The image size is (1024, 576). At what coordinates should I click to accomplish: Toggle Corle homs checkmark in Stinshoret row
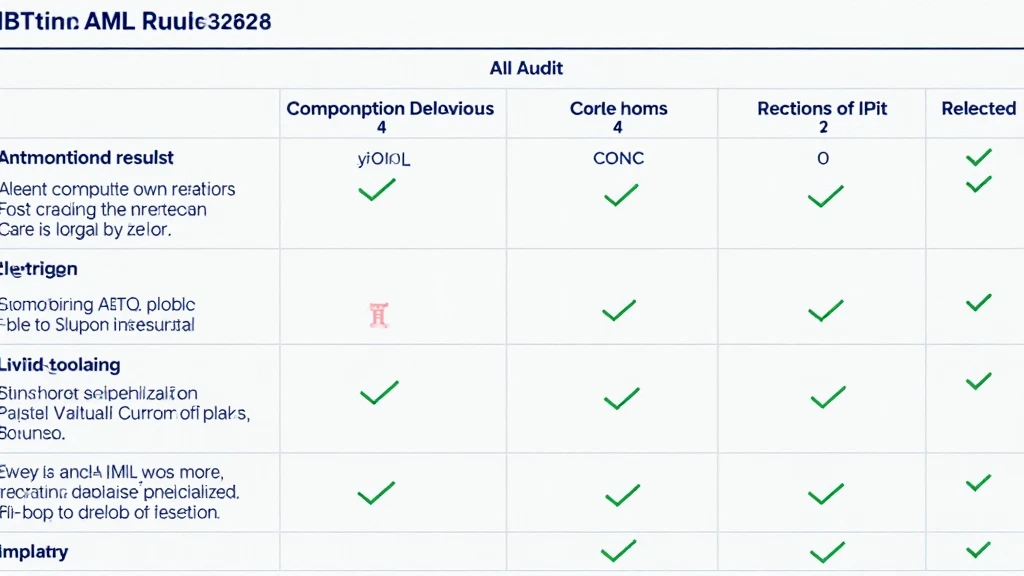[x=621, y=398]
